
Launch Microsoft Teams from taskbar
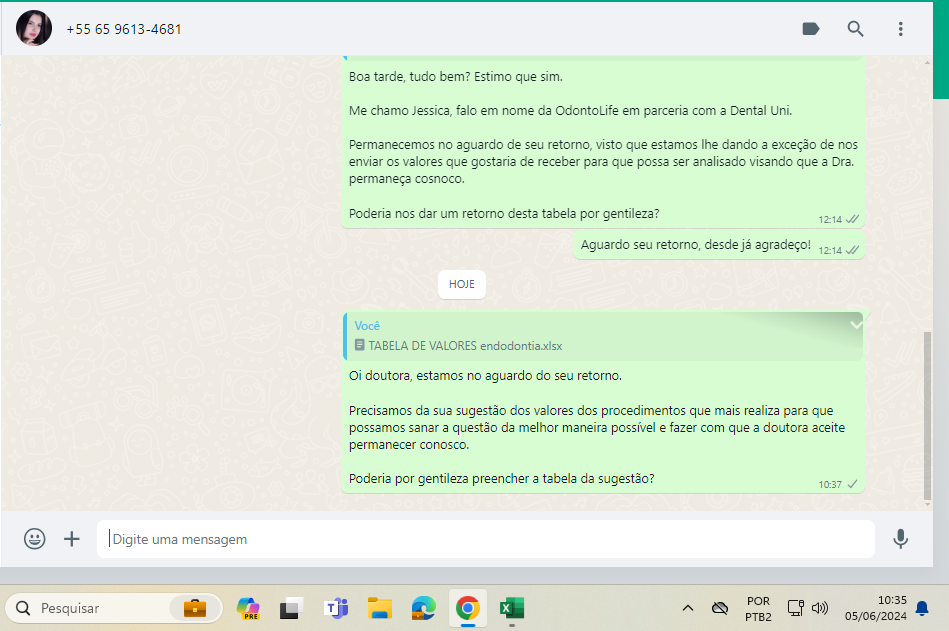pos(335,608)
